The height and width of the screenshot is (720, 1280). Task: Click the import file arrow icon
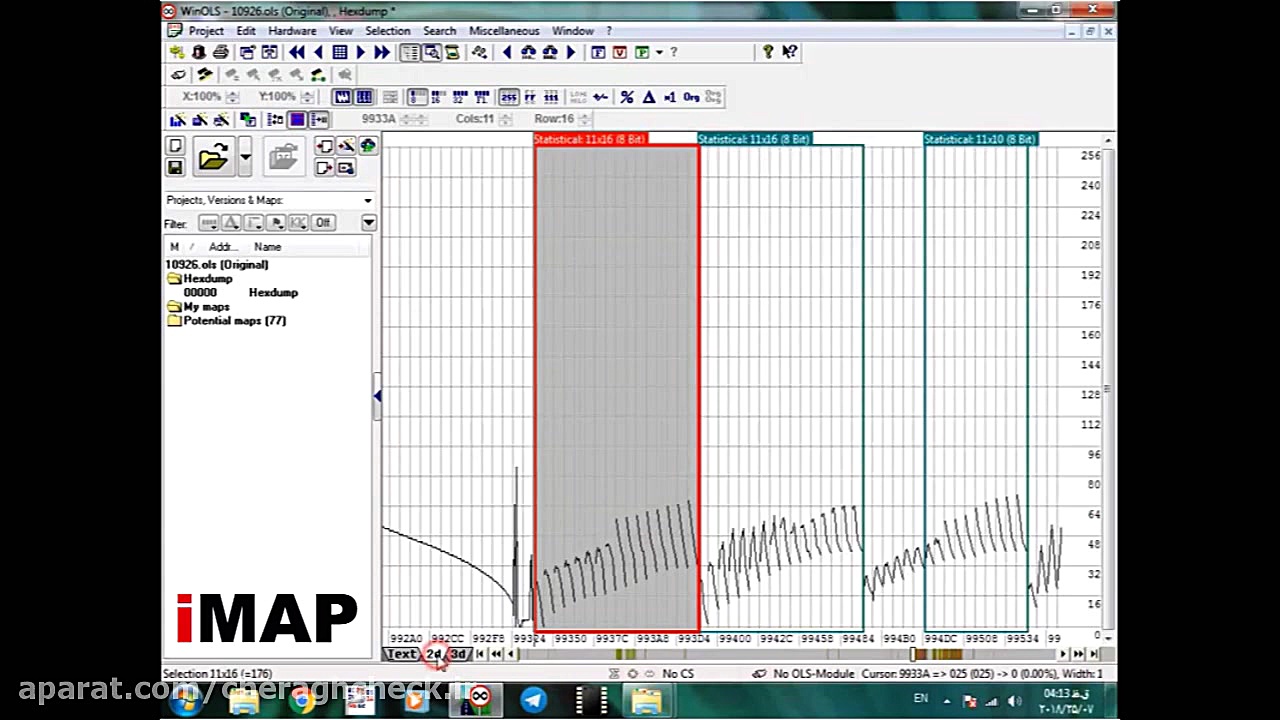click(324, 146)
